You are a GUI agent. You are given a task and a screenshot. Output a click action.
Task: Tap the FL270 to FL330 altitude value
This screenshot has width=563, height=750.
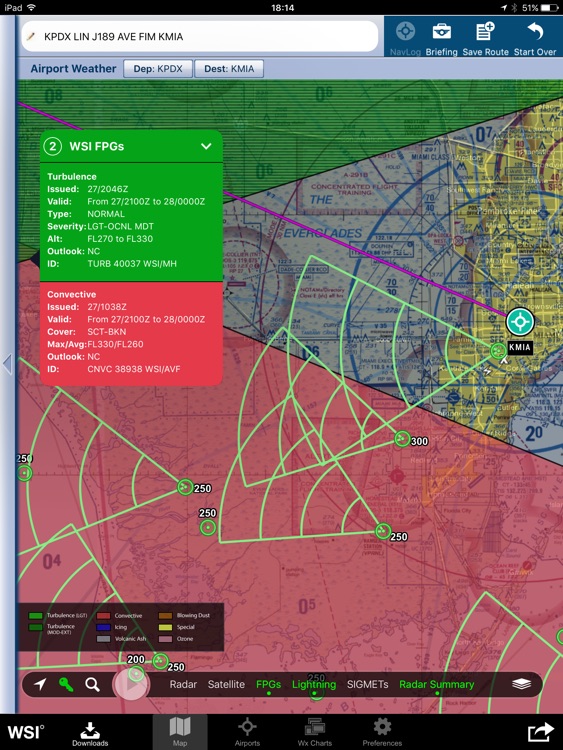coord(120,239)
